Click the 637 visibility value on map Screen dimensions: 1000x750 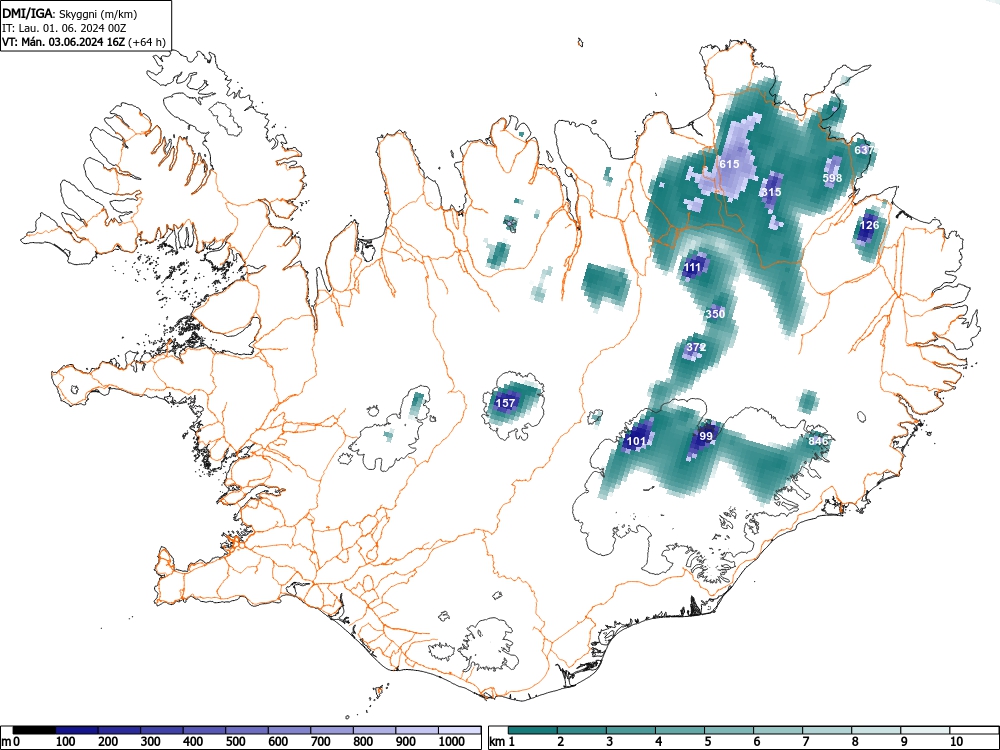(864, 150)
